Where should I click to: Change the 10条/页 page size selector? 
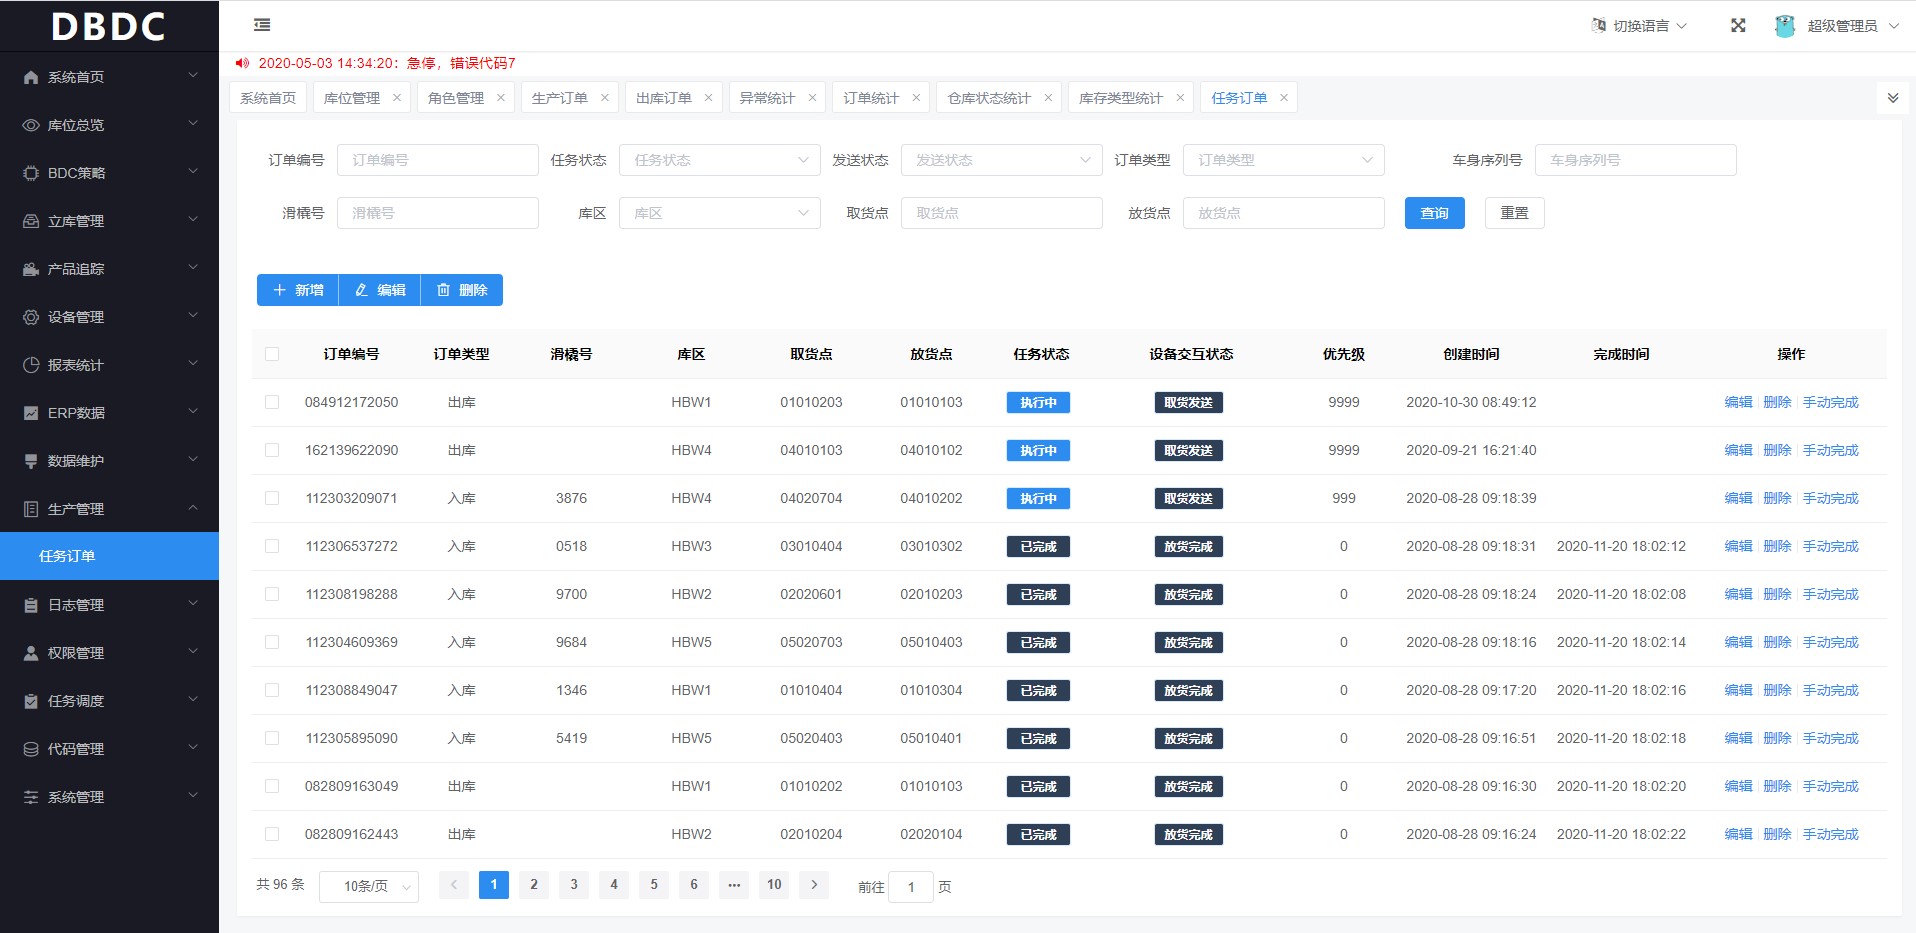coord(368,886)
